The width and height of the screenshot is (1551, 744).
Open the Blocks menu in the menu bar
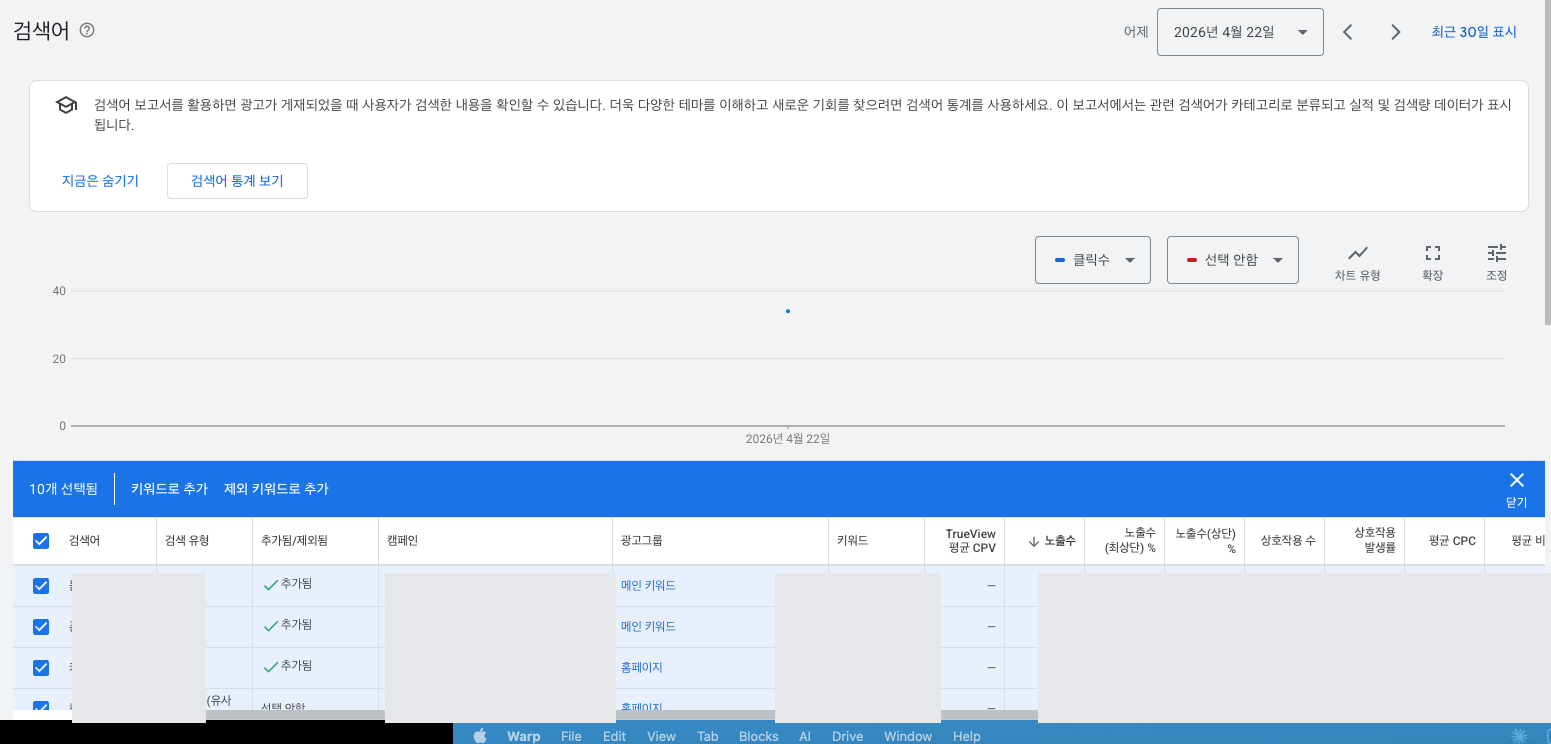click(x=758, y=736)
